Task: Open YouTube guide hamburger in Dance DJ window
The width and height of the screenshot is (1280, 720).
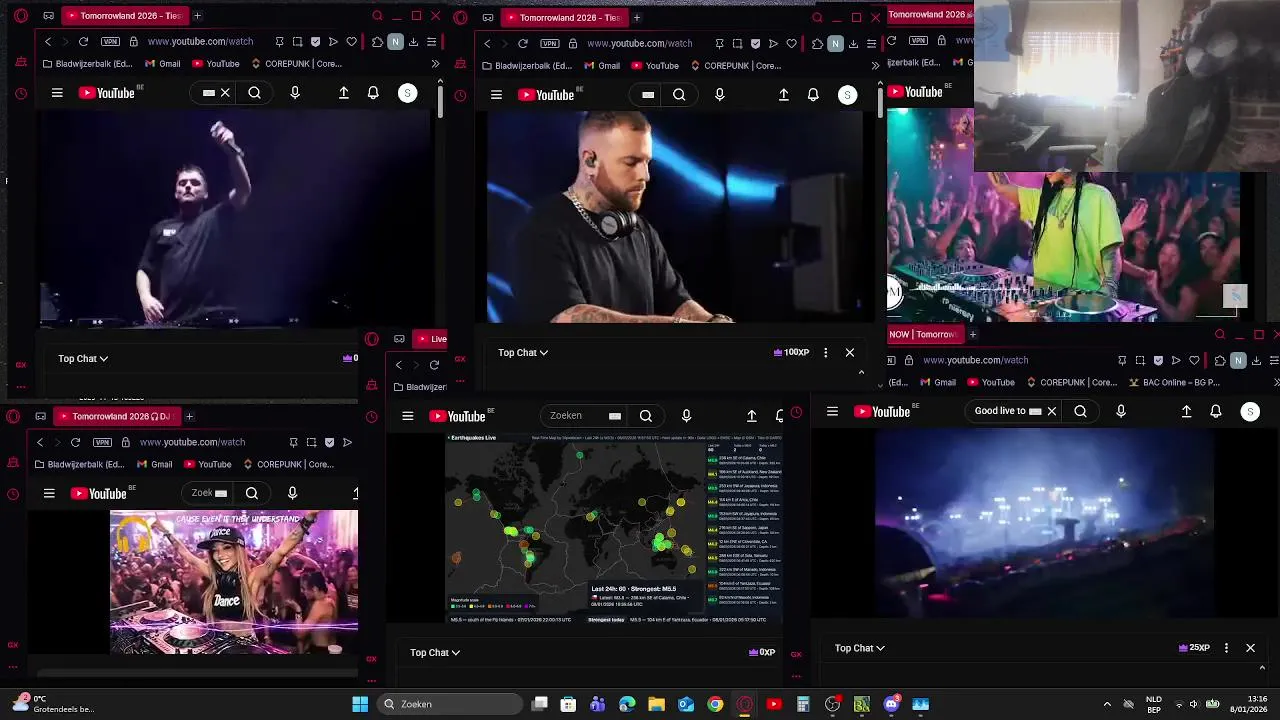Action: (x=49, y=493)
